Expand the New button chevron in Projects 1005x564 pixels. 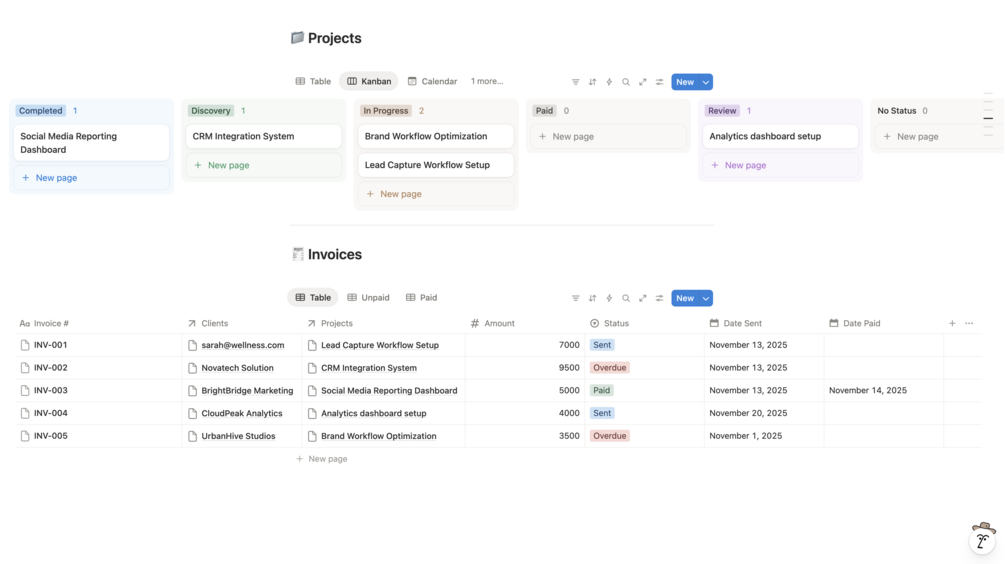click(x=706, y=82)
